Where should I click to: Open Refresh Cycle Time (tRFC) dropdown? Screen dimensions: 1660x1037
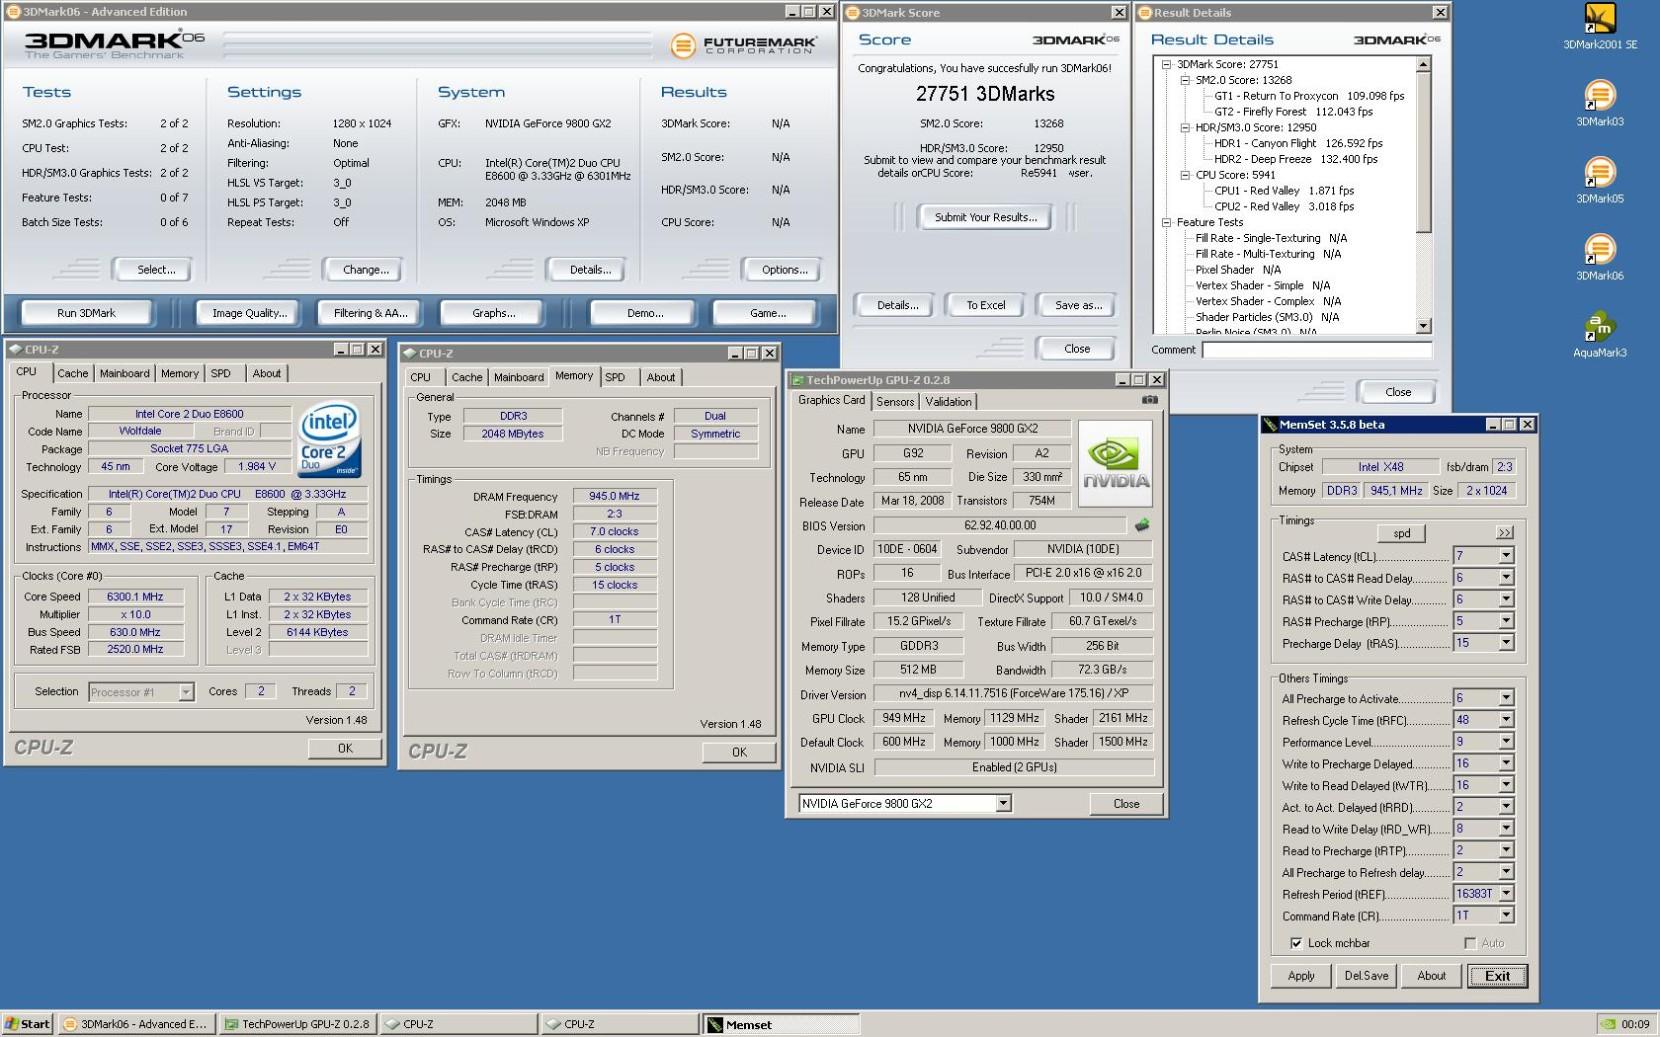1506,720
